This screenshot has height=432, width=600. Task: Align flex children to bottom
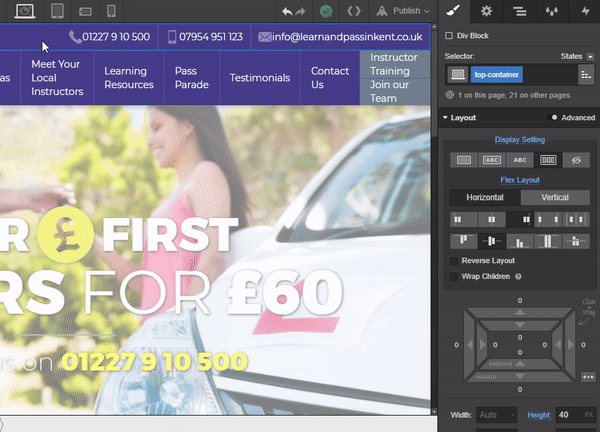pos(520,241)
